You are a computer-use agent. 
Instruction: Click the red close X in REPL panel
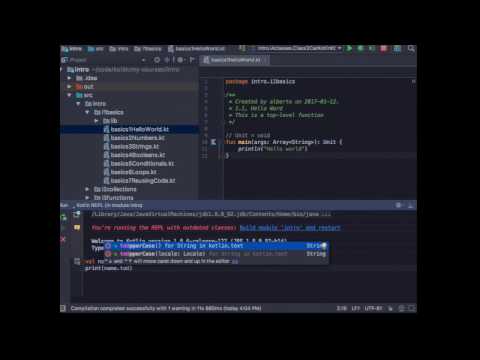click(x=63, y=239)
